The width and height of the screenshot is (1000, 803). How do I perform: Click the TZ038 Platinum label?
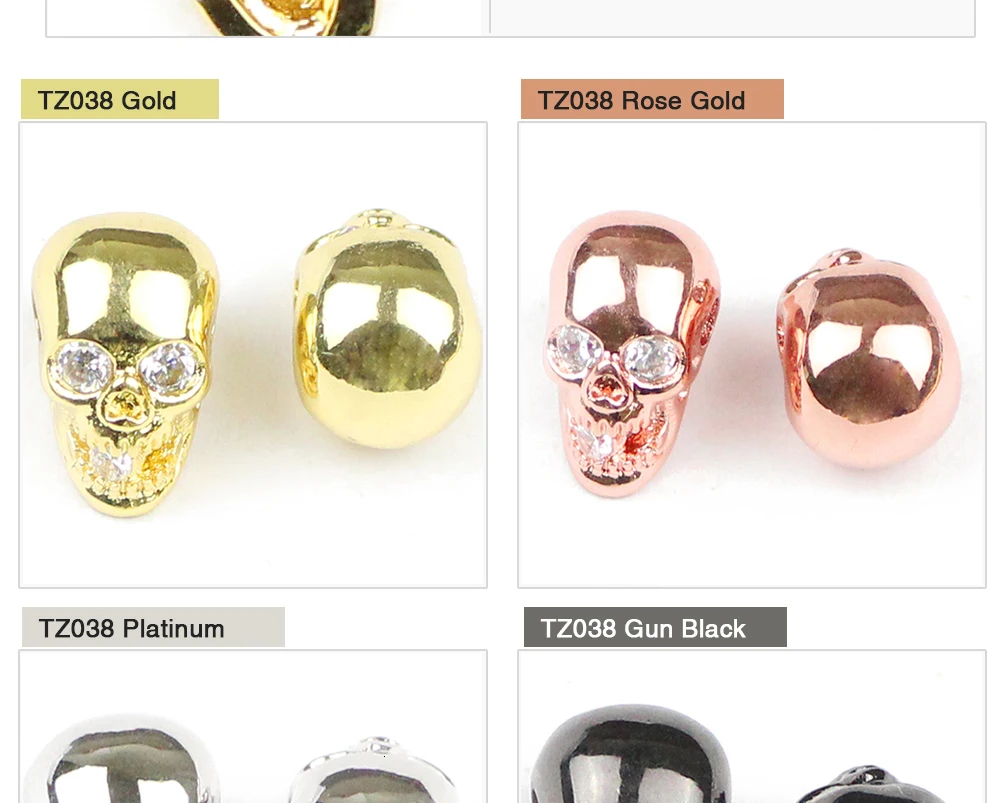click(x=153, y=628)
